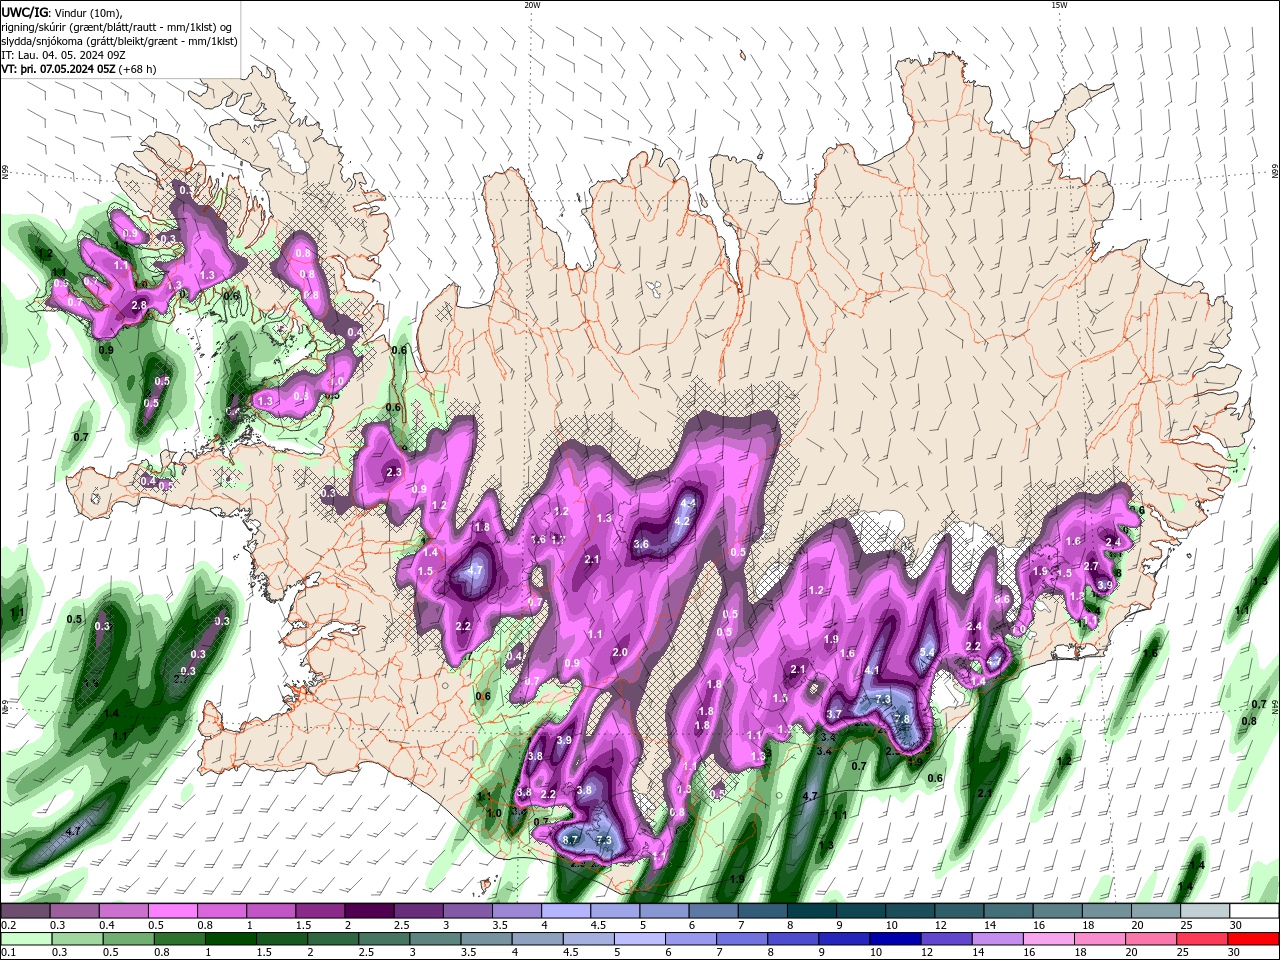This screenshot has width=1280, height=960.
Task: Pick the light violet lower swatch between 14 and 16
Action: click(998, 939)
